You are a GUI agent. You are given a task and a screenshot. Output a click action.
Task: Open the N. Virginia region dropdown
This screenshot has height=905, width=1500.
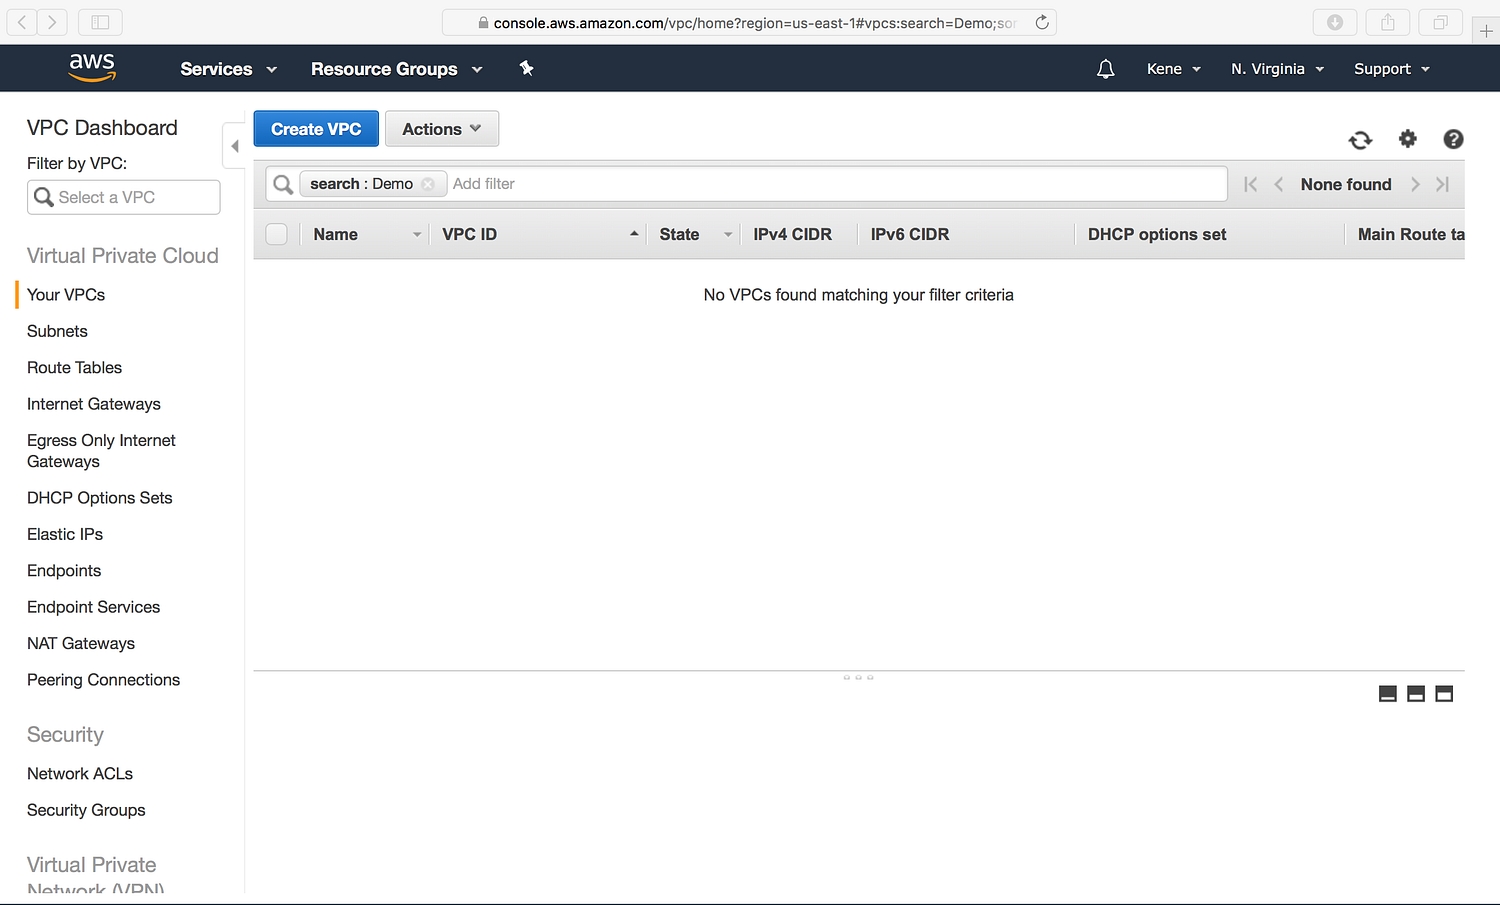[1277, 69]
